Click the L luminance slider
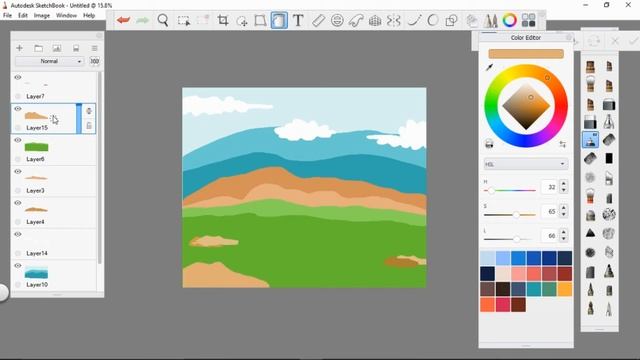640x360 pixels. coord(510,239)
